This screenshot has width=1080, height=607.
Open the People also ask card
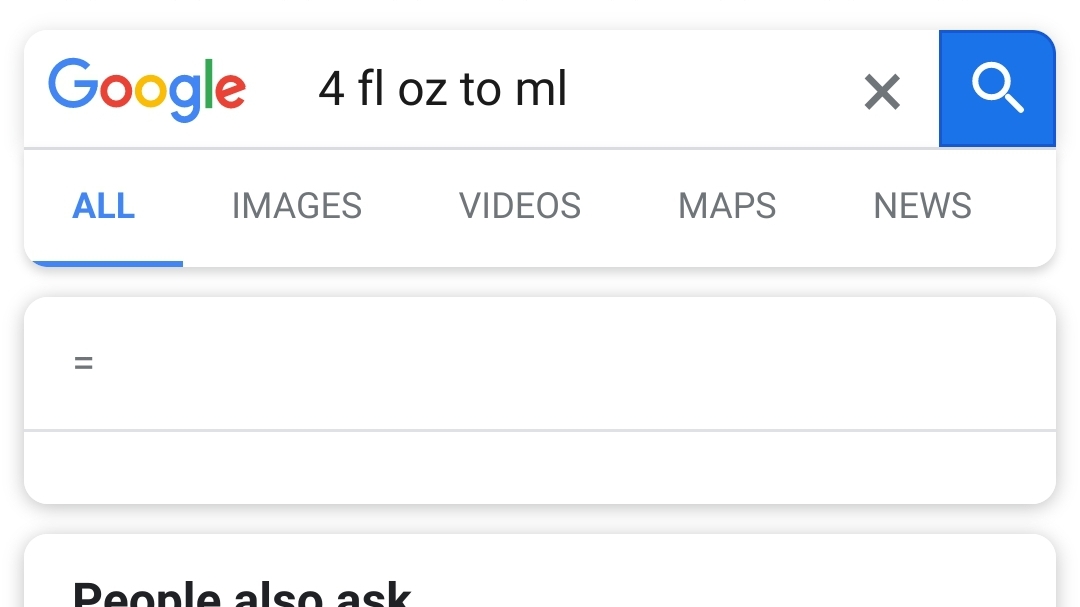540,571
